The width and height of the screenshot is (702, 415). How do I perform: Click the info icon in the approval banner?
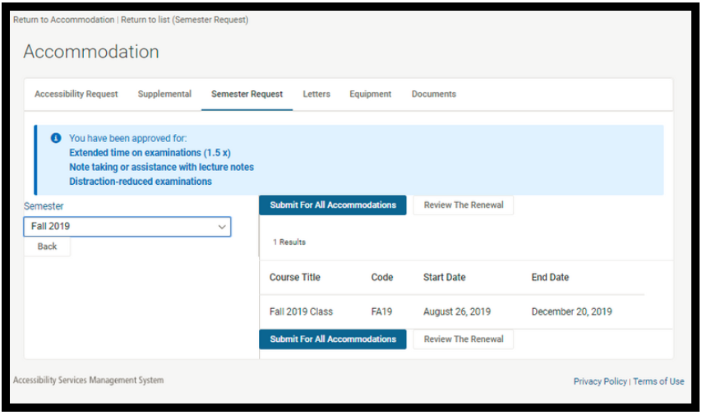click(x=56, y=138)
